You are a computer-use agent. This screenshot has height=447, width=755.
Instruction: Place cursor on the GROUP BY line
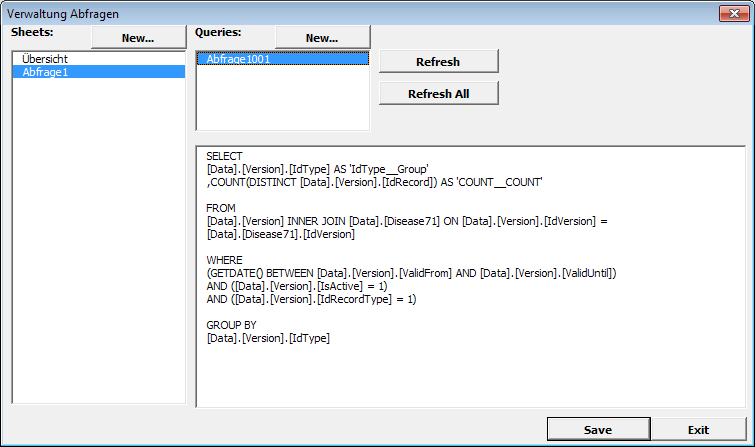tap(231, 325)
